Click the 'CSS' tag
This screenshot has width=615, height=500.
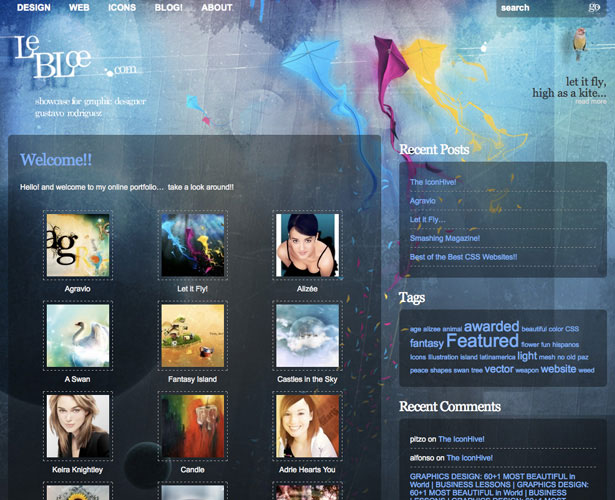(x=572, y=329)
